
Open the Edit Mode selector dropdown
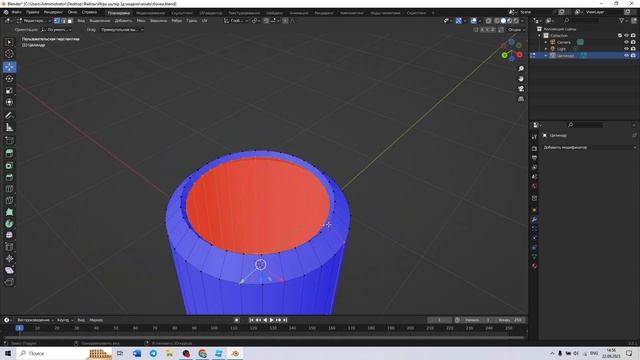34,20
